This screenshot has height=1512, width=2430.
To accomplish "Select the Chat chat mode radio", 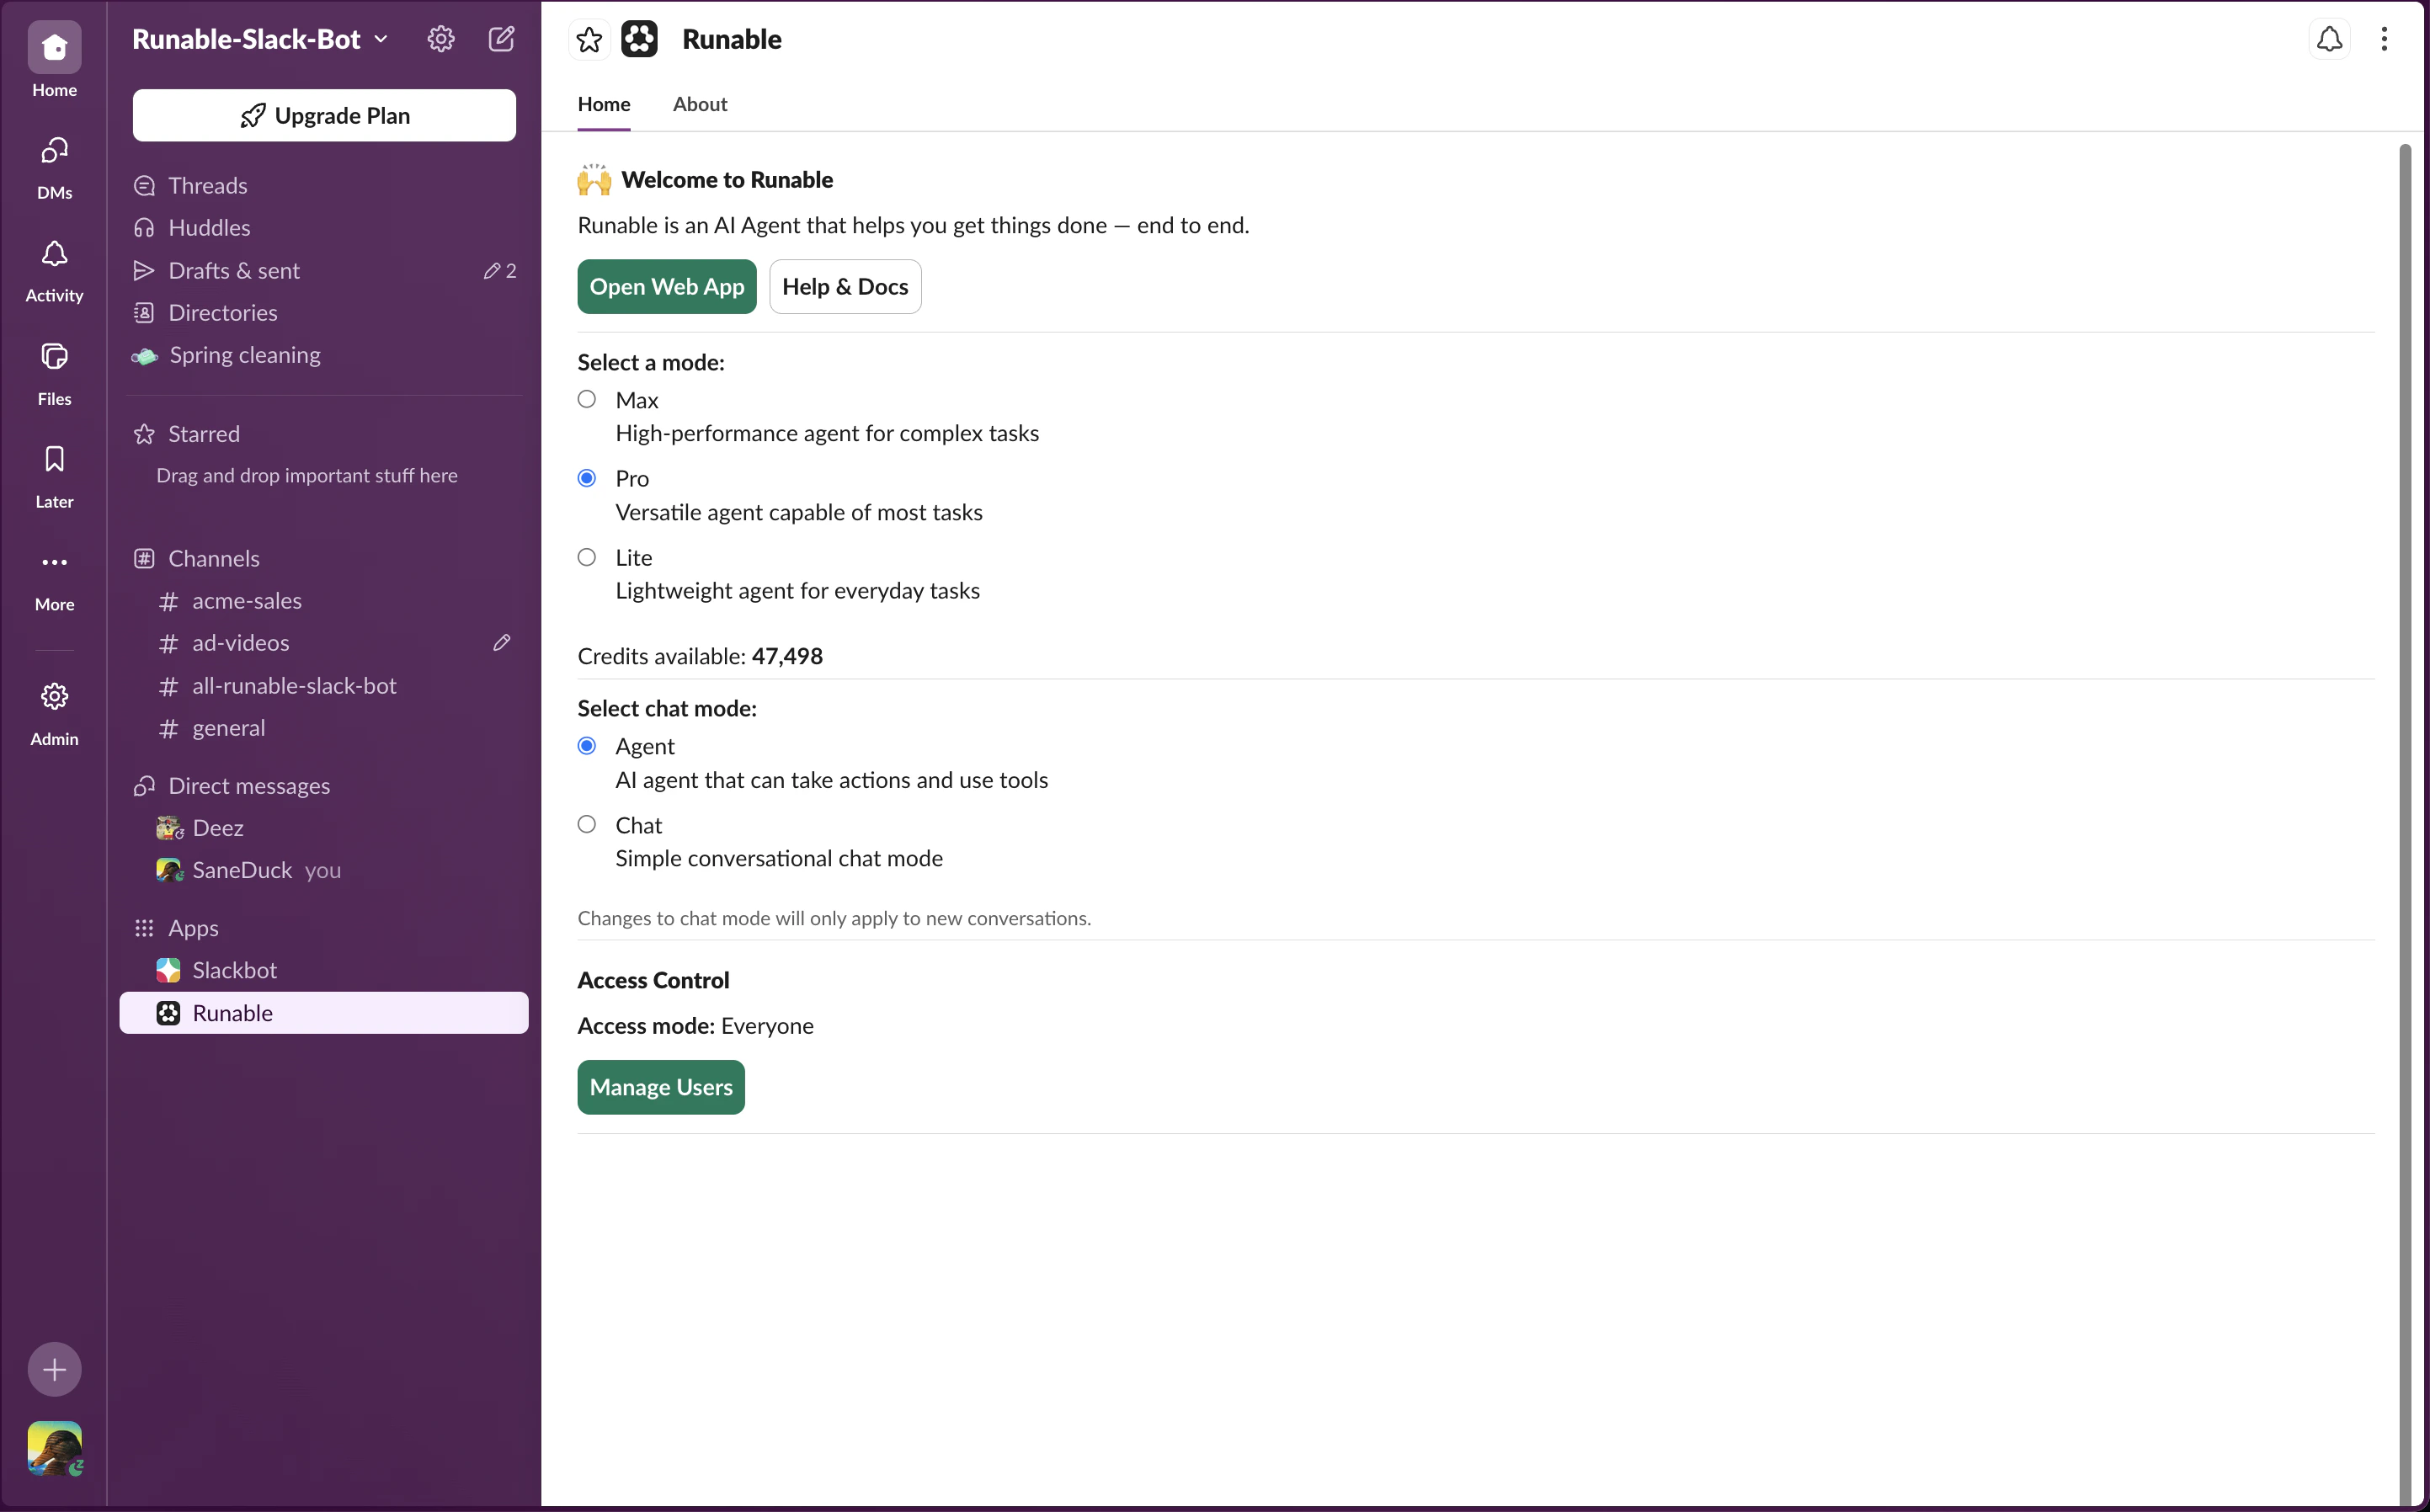I will coord(587,824).
